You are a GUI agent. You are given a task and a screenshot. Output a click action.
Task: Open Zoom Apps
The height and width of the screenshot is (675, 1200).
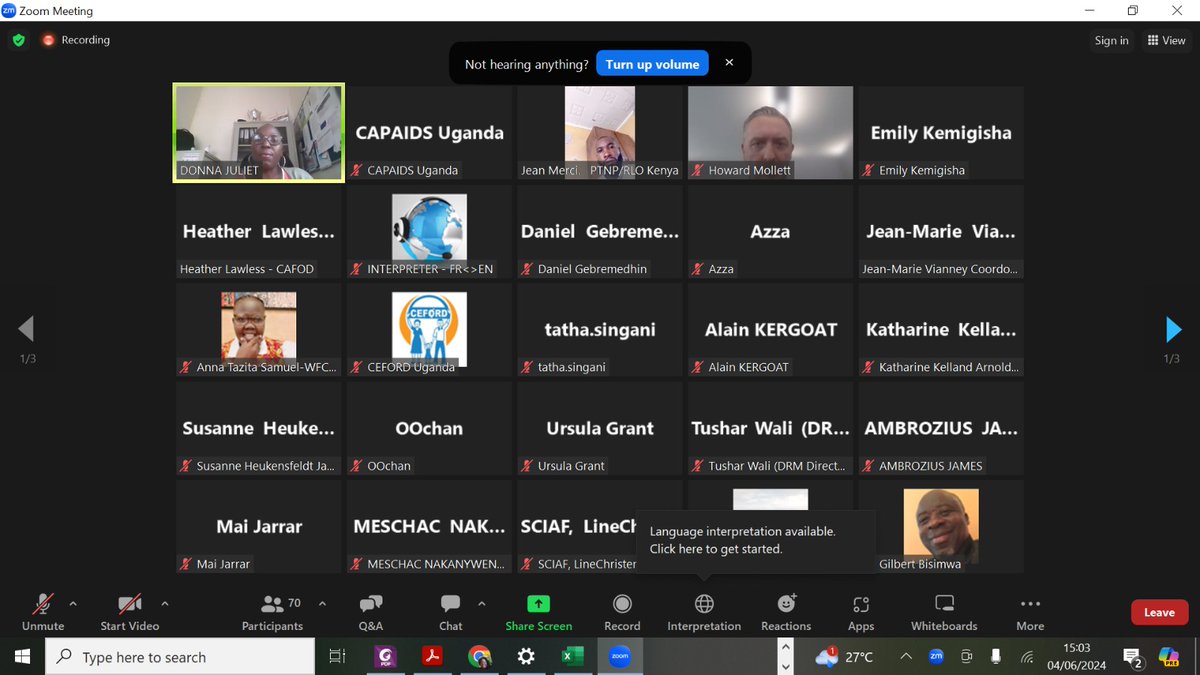(861, 610)
